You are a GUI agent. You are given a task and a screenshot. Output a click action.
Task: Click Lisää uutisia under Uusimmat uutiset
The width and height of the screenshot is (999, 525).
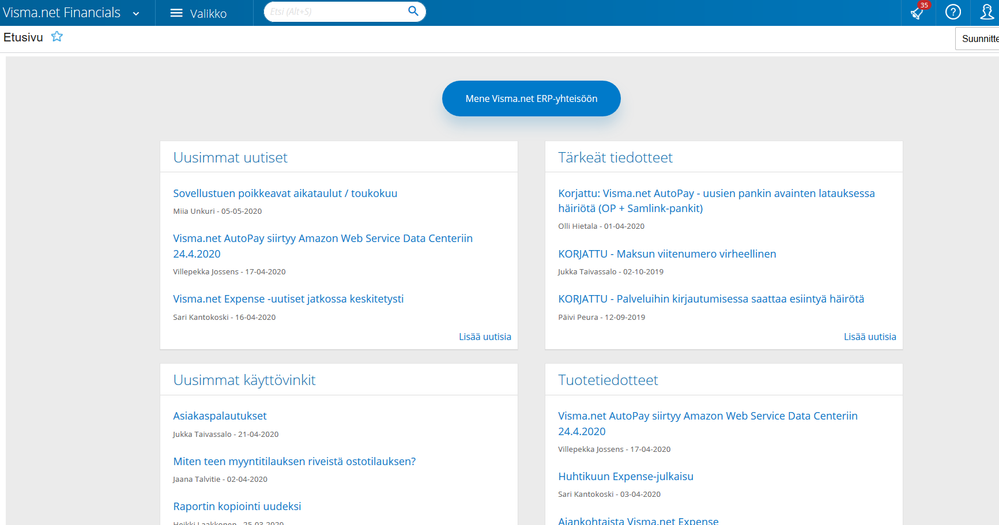coord(485,336)
